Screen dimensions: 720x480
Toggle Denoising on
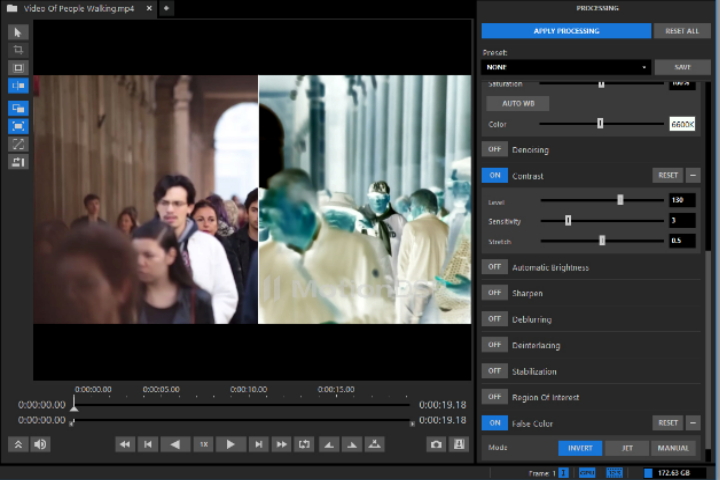[x=495, y=149]
